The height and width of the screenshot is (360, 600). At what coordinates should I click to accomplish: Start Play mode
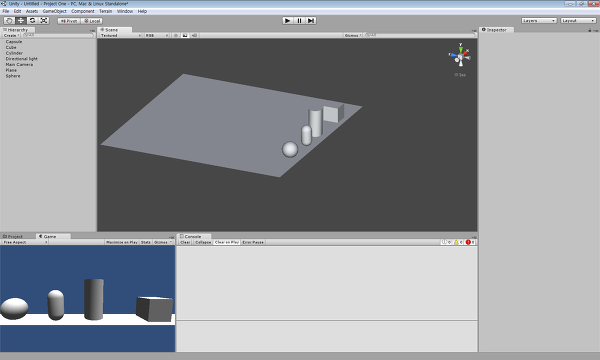288,21
